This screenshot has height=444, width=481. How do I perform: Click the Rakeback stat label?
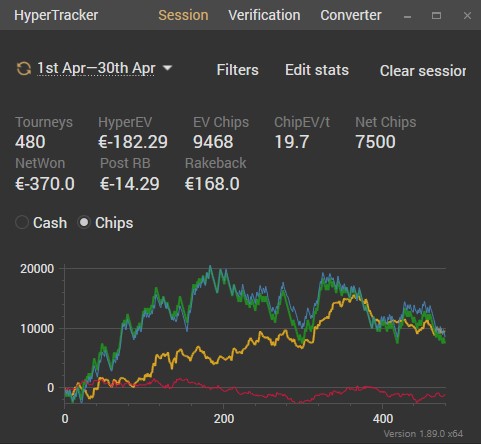click(x=216, y=163)
